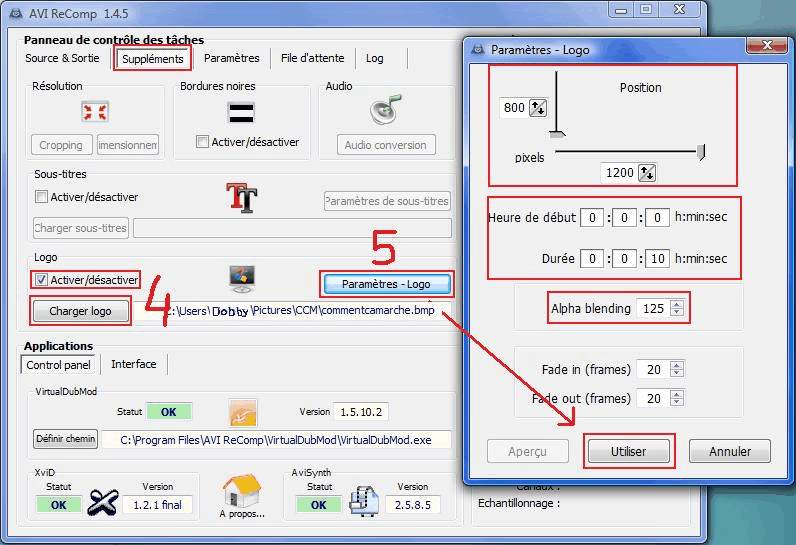The image size is (796, 545).
Task: Confirm with the Utiliser button
Action: pos(628,451)
